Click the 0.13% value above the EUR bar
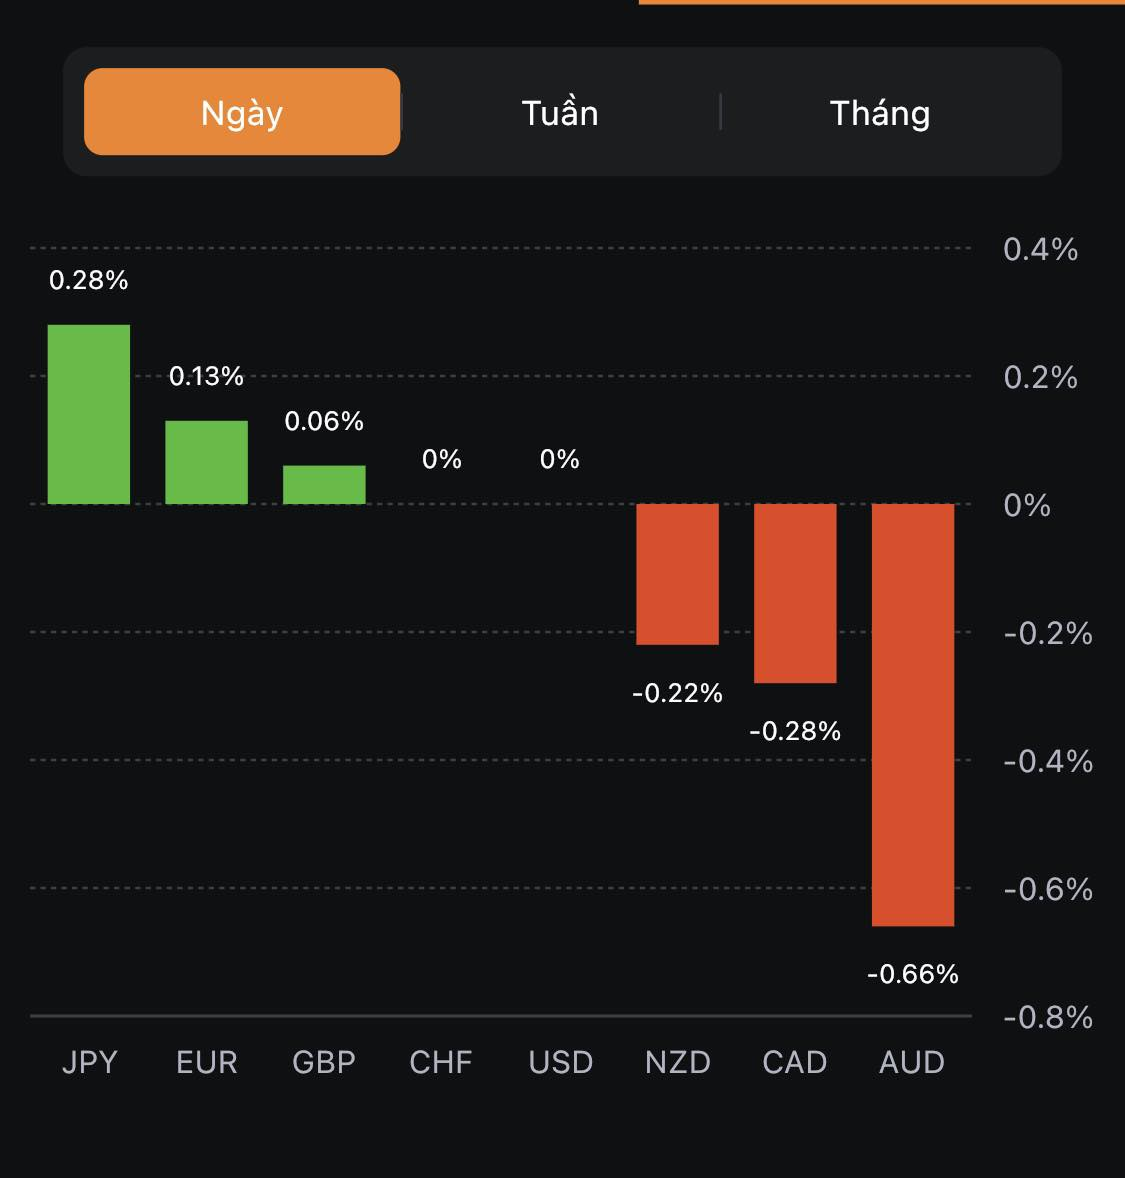Image resolution: width=1125 pixels, height=1178 pixels. 206,376
